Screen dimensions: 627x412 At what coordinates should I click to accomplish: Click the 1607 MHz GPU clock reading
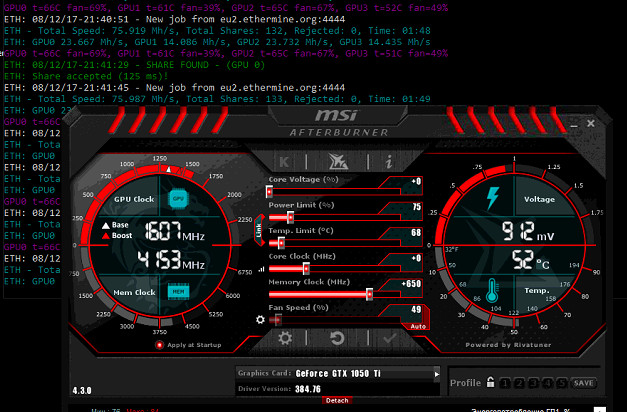tap(174, 232)
